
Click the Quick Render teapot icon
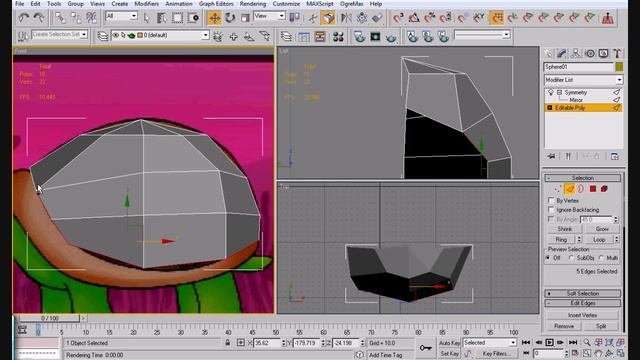pyautogui.click(x=391, y=37)
